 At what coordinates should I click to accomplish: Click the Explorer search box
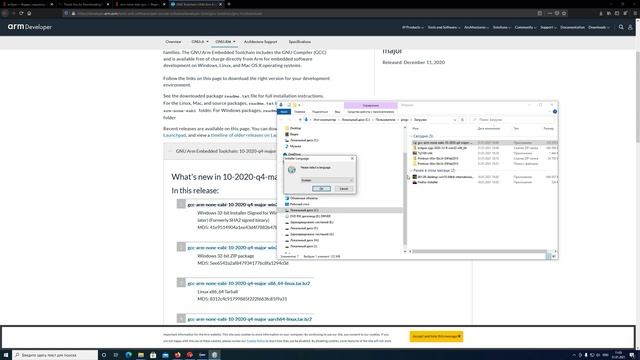coord(513,120)
